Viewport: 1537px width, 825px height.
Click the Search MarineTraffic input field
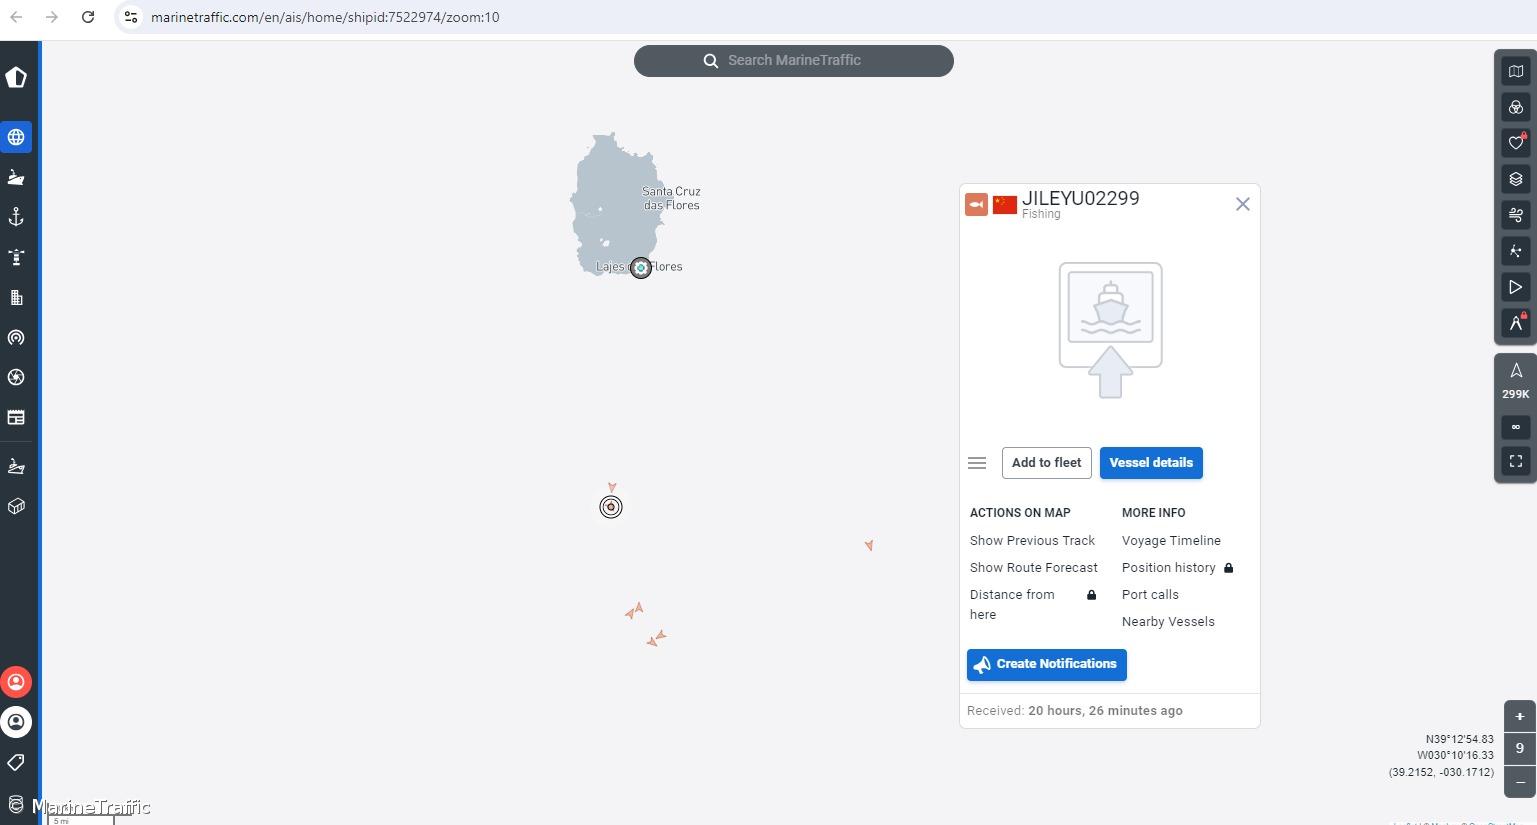(793, 60)
